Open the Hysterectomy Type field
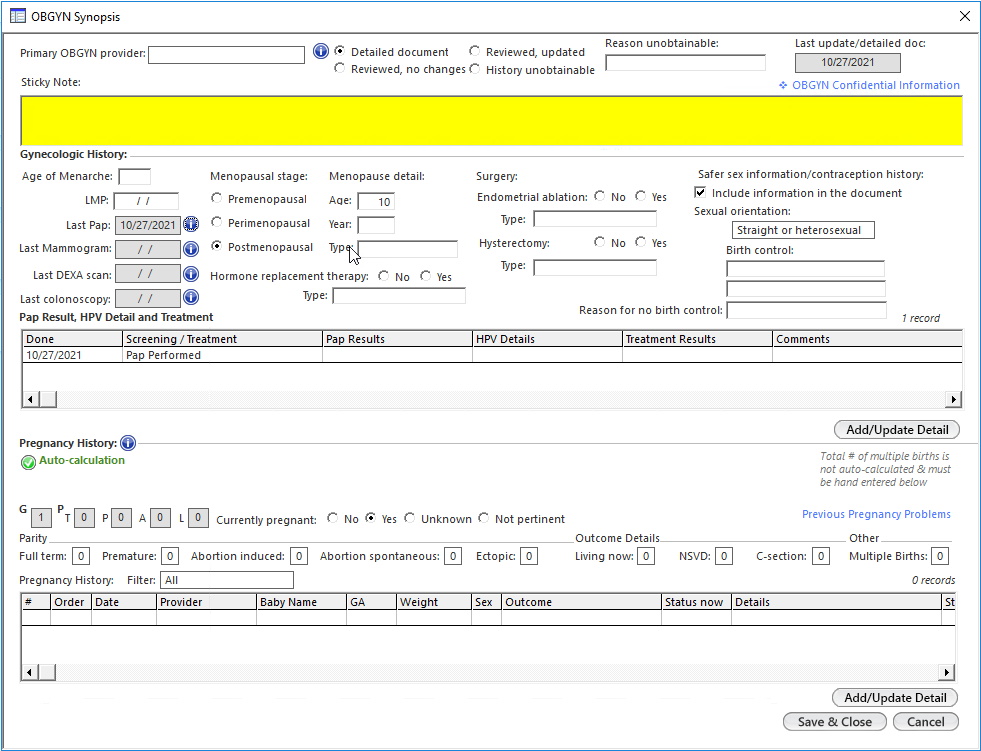981x751 pixels. (595, 267)
